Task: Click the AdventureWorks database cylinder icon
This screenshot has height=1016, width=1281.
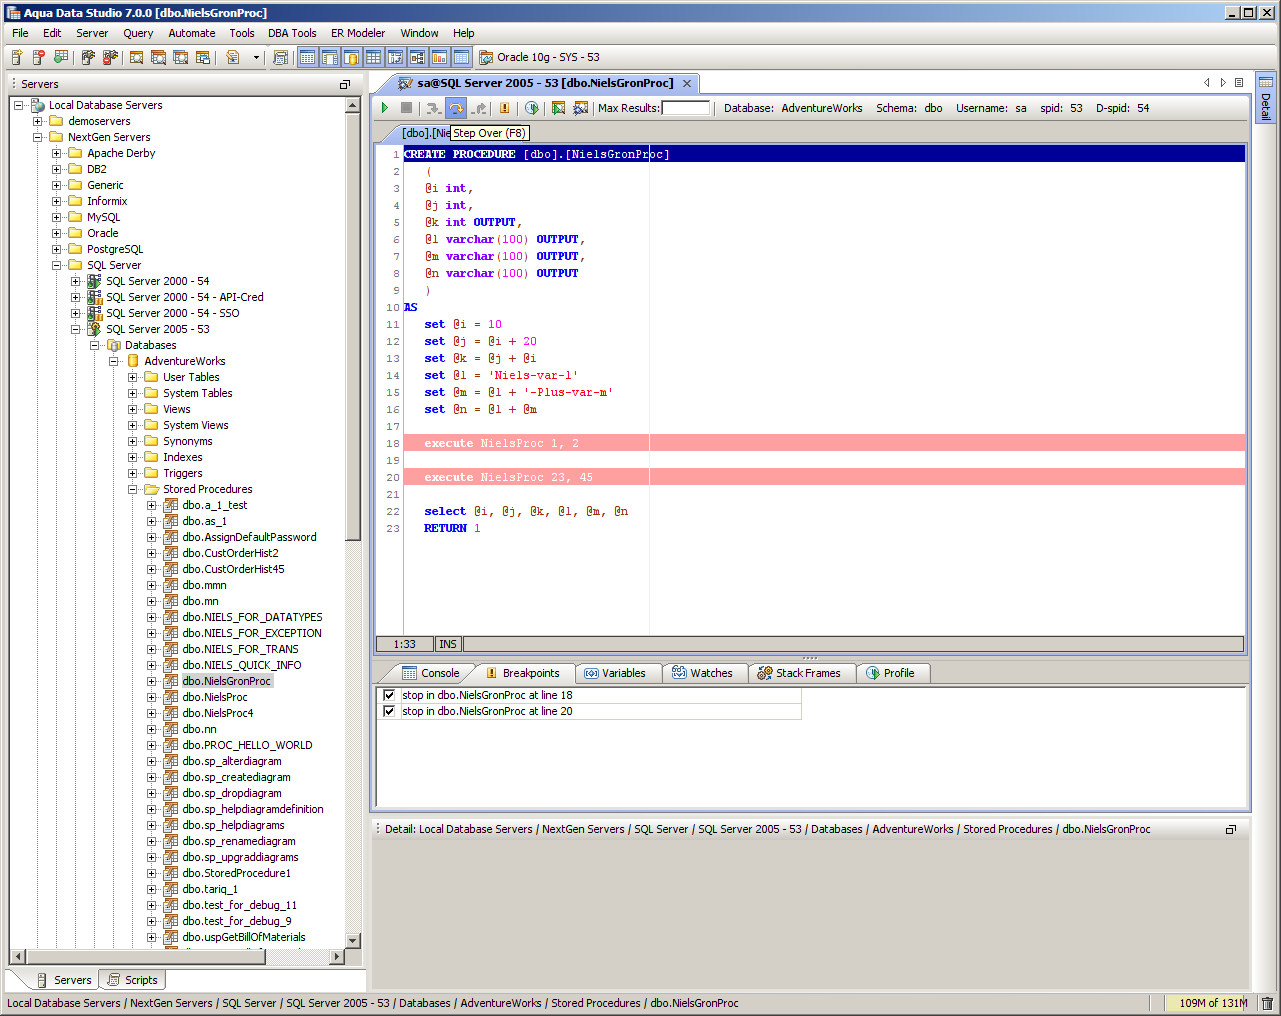Action: point(133,361)
